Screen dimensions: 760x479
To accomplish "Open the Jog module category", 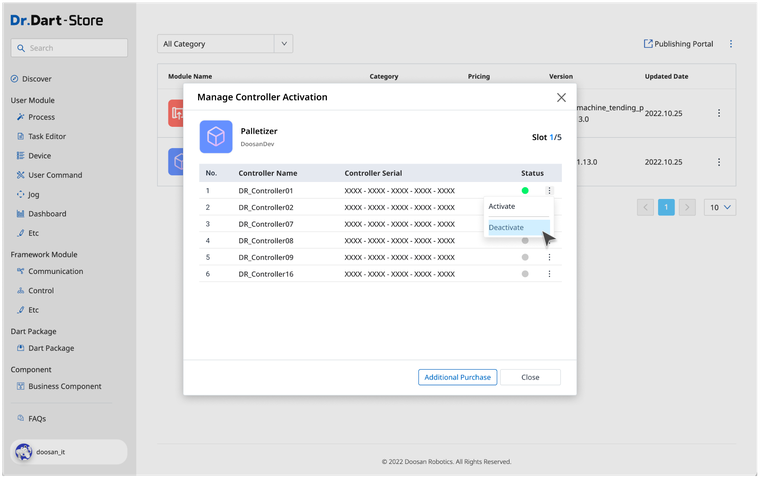I will click(33, 194).
